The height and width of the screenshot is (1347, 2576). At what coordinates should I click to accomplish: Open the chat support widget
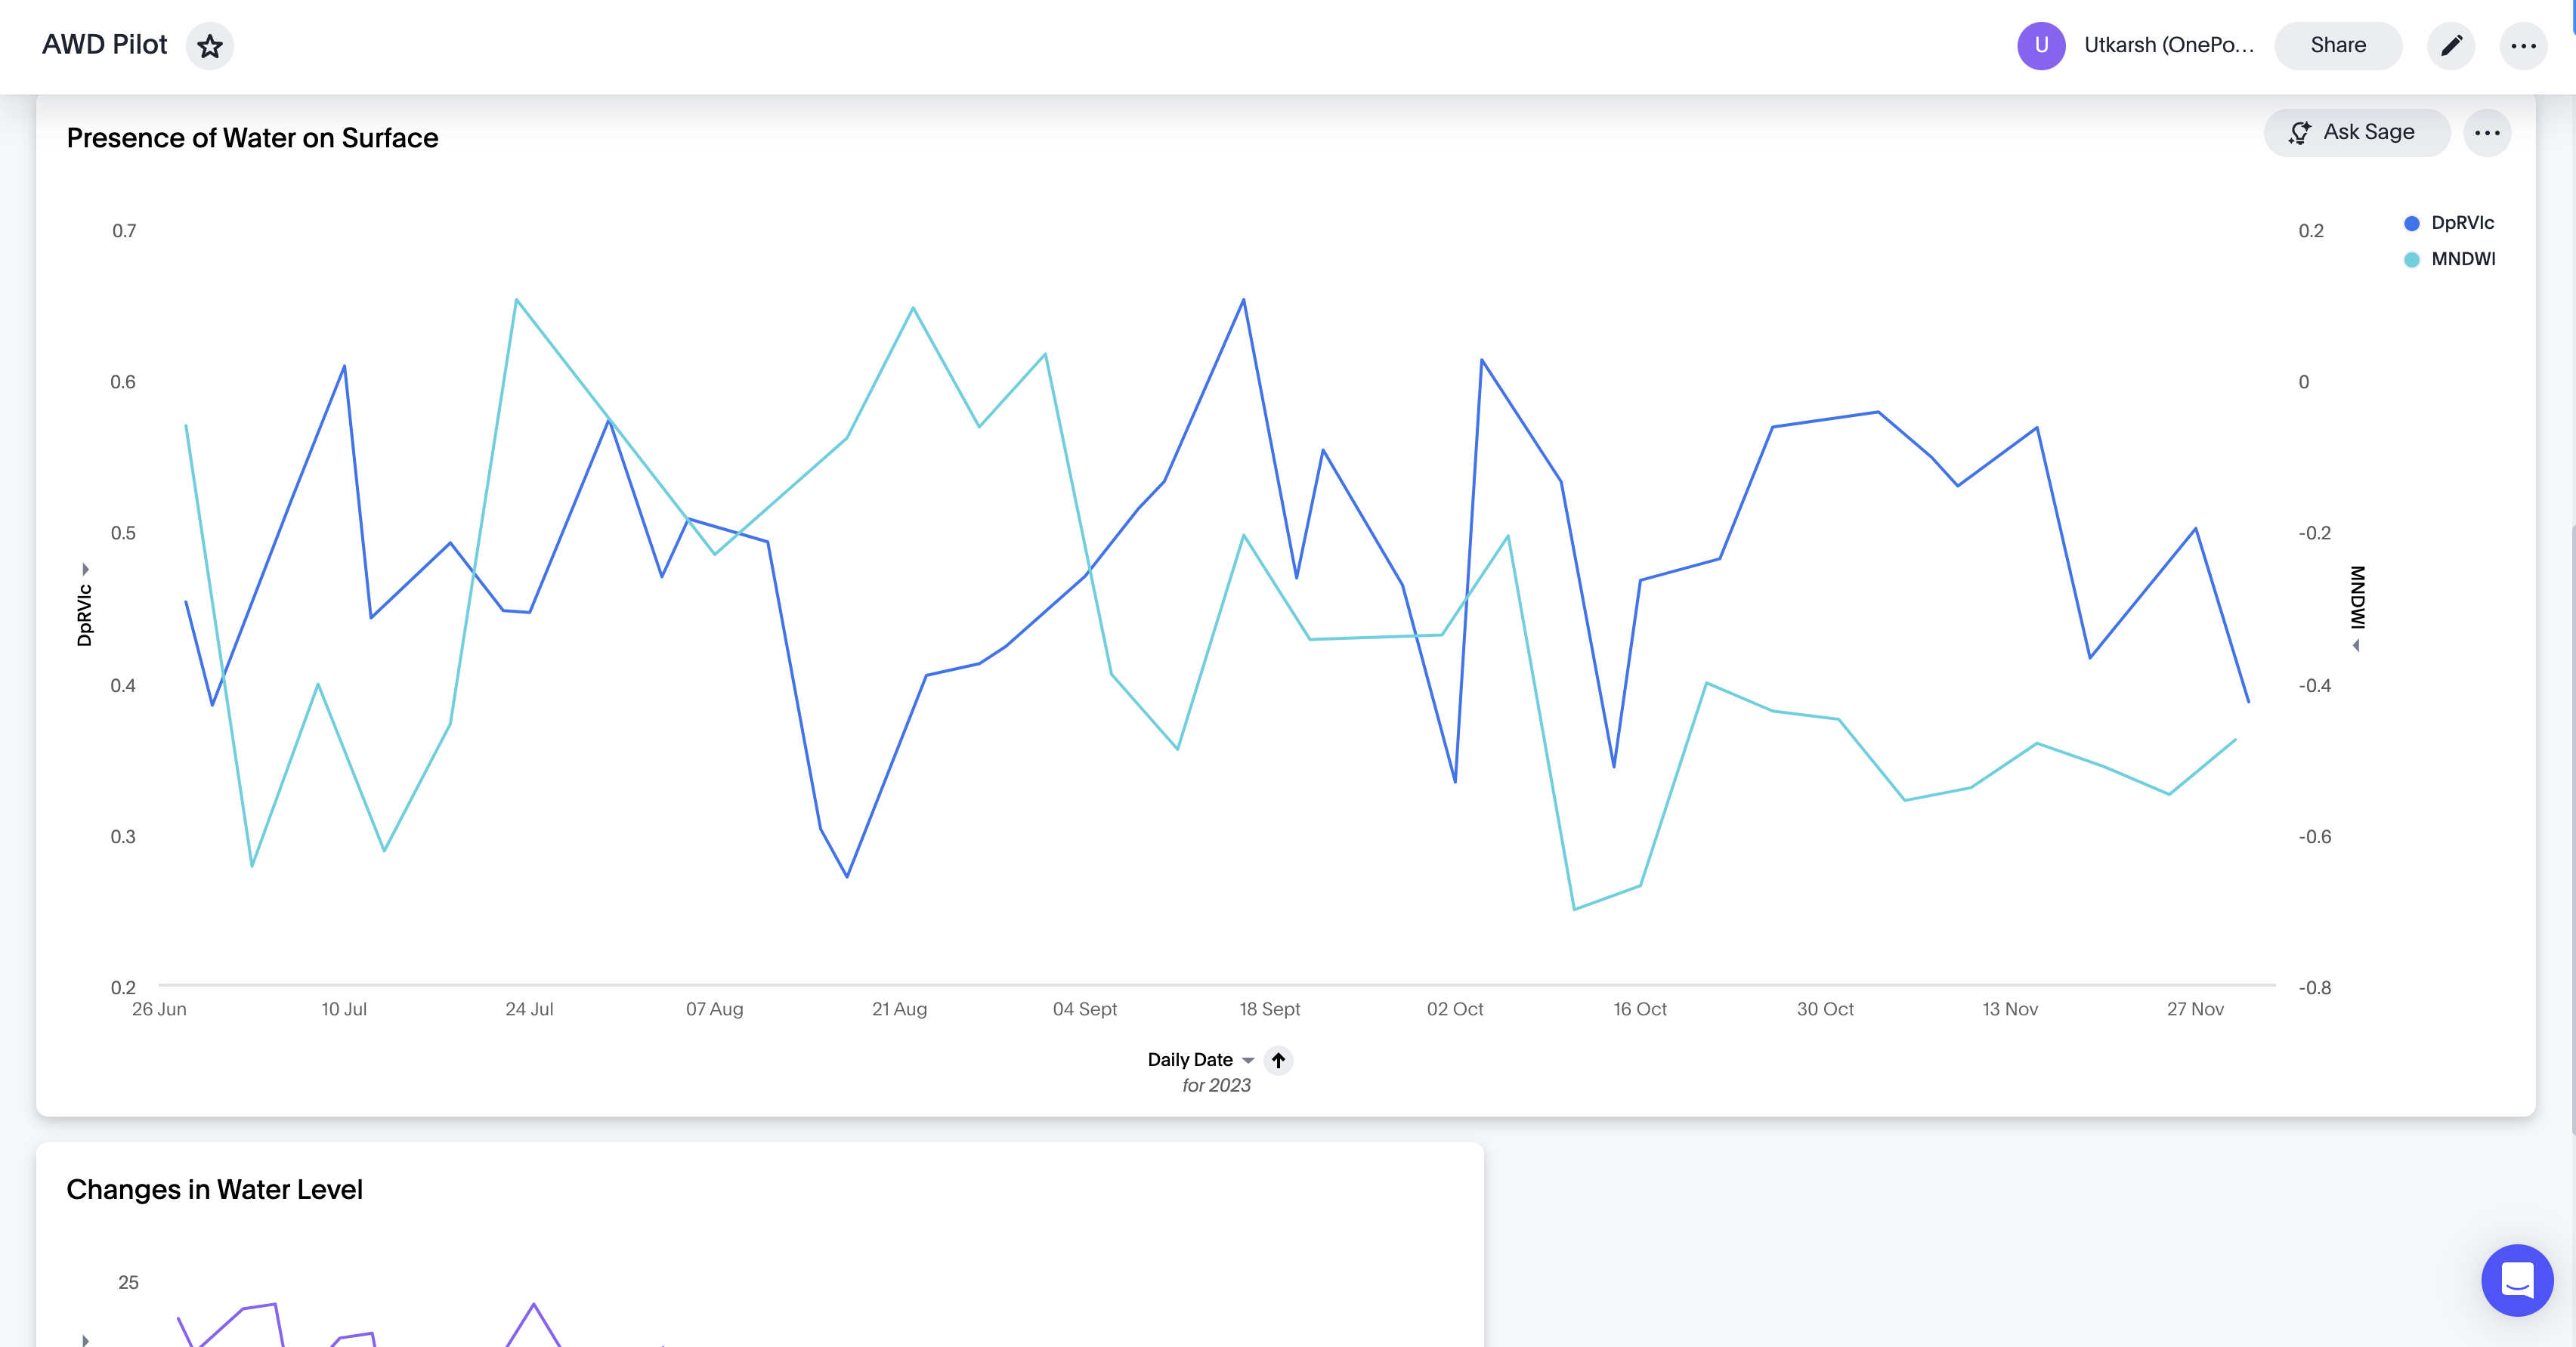(x=2516, y=1279)
